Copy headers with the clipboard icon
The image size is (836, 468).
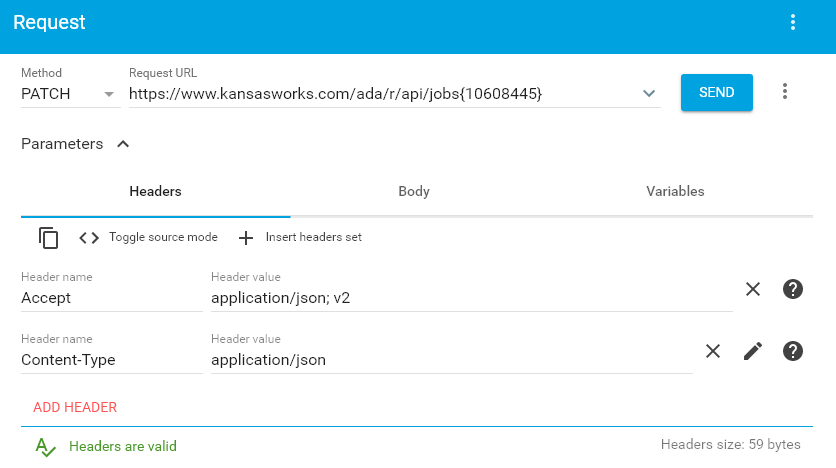(48, 238)
